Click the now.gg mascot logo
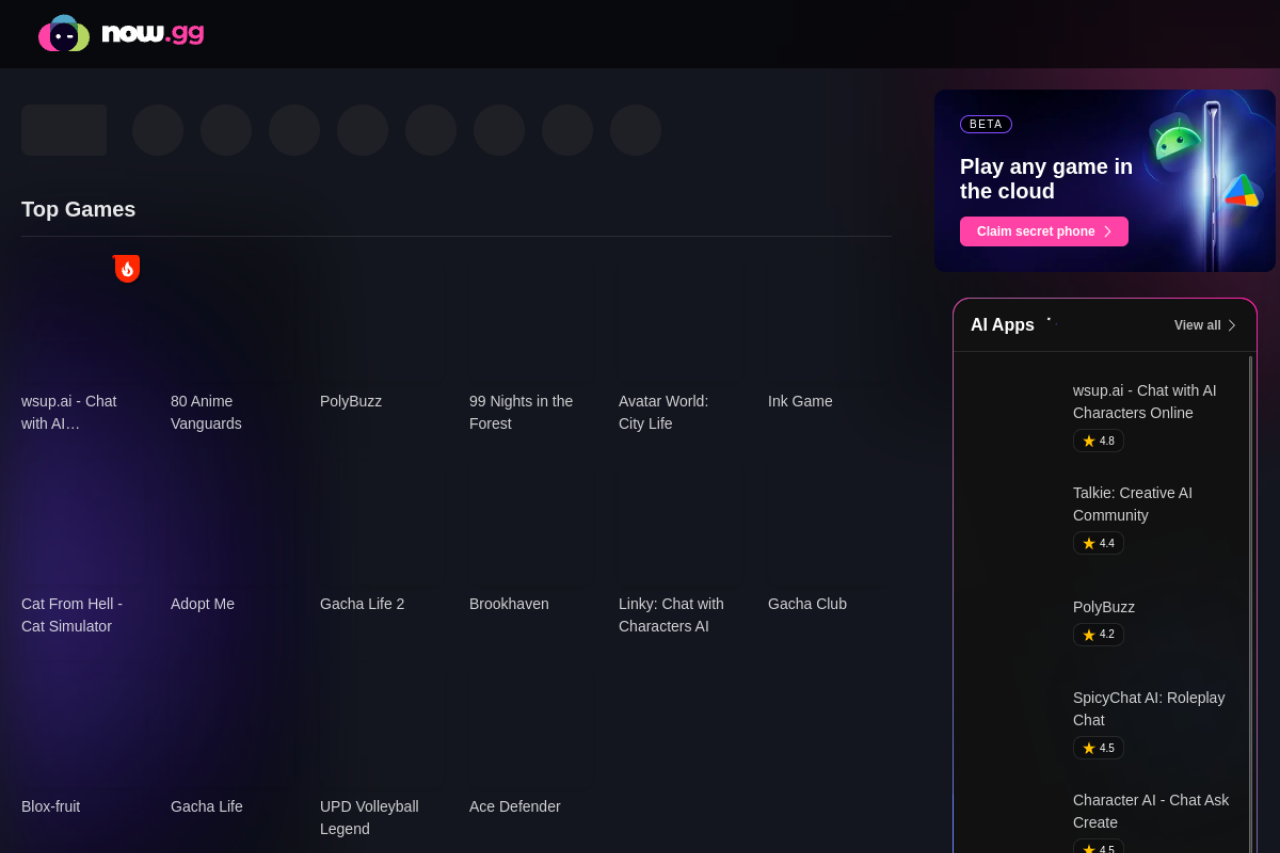Screen dimensions: 1280x853 tap(64, 33)
